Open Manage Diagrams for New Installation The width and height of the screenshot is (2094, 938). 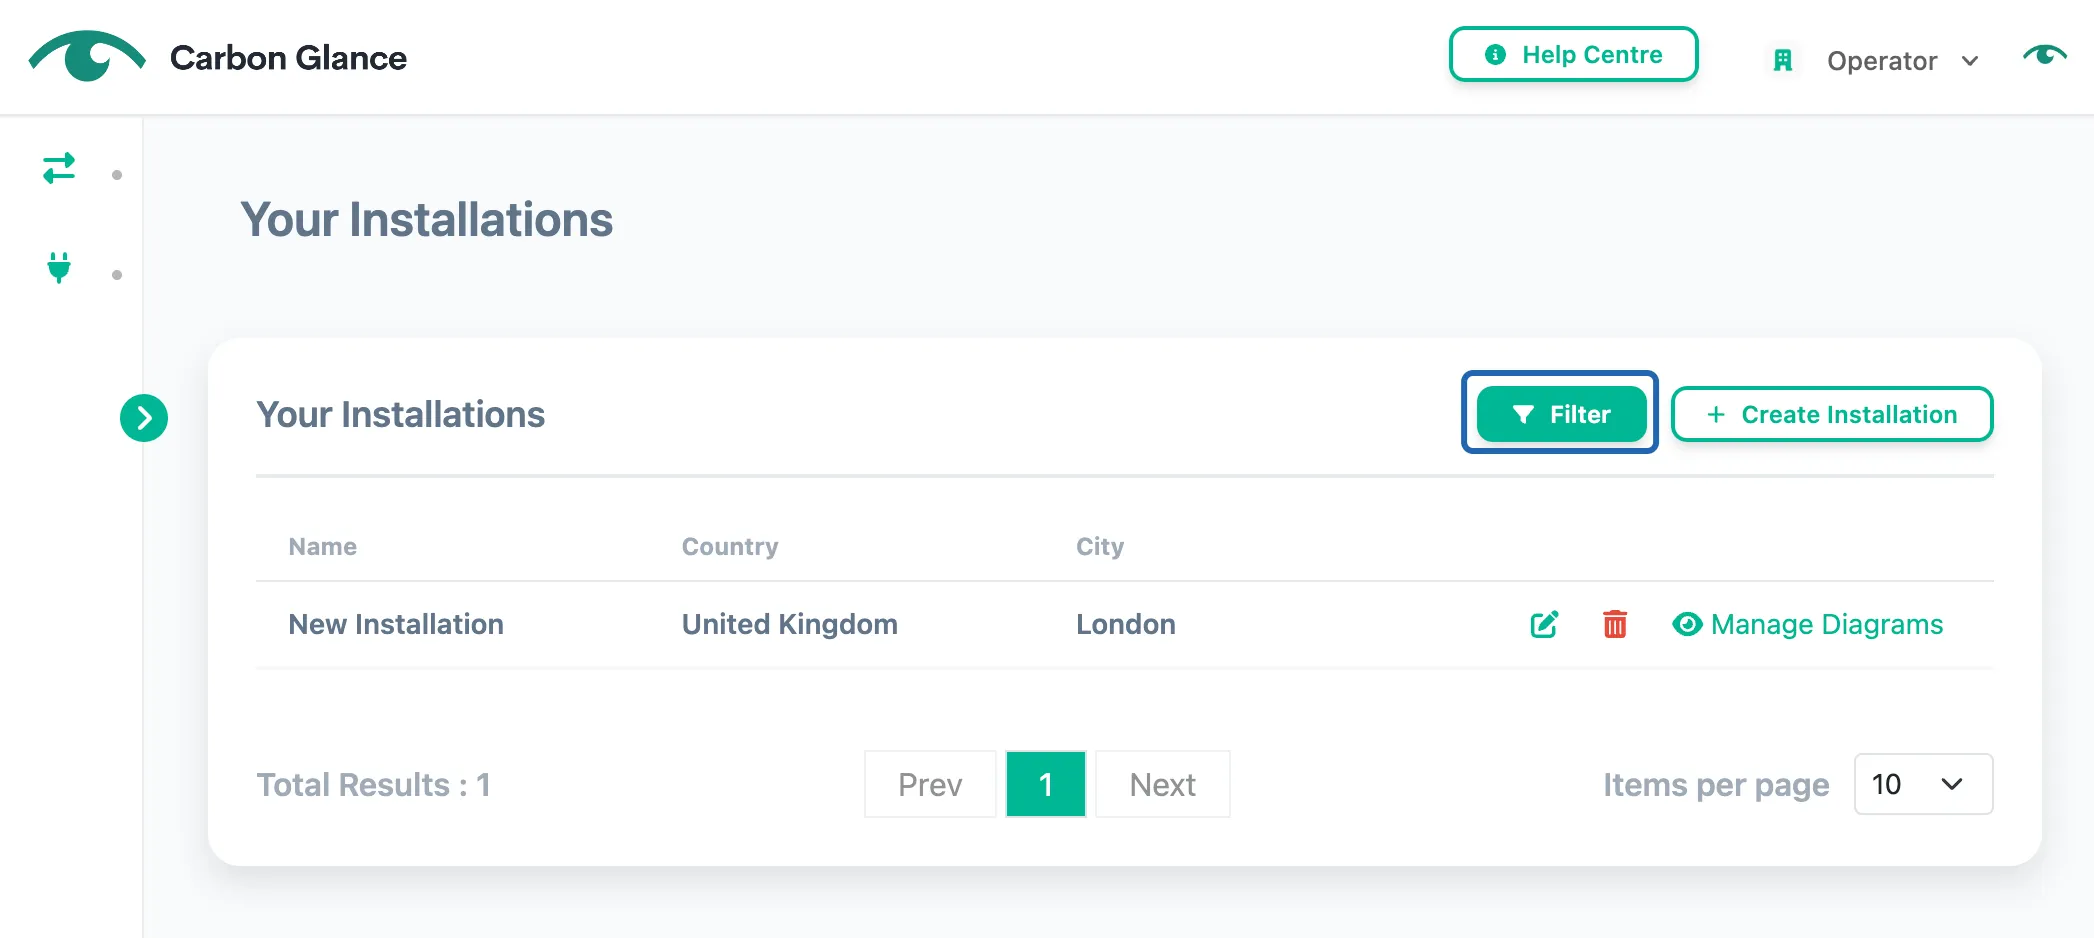point(1807,624)
